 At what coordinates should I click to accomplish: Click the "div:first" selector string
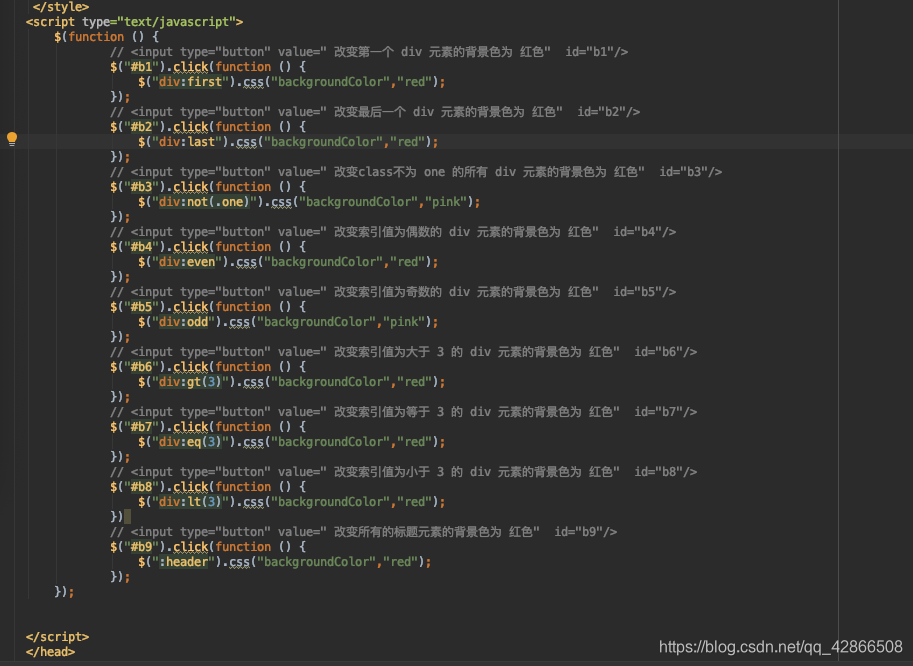click(x=191, y=82)
